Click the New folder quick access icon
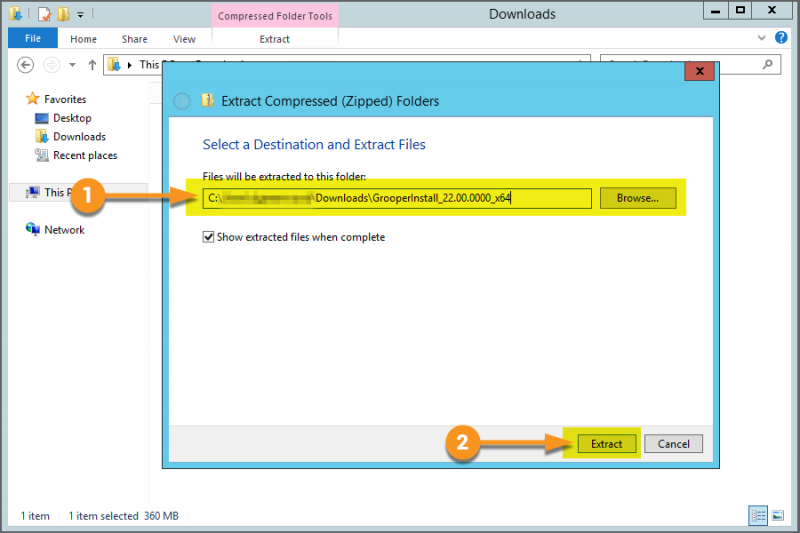Image resolution: width=800 pixels, height=533 pixels. (63, 14)
